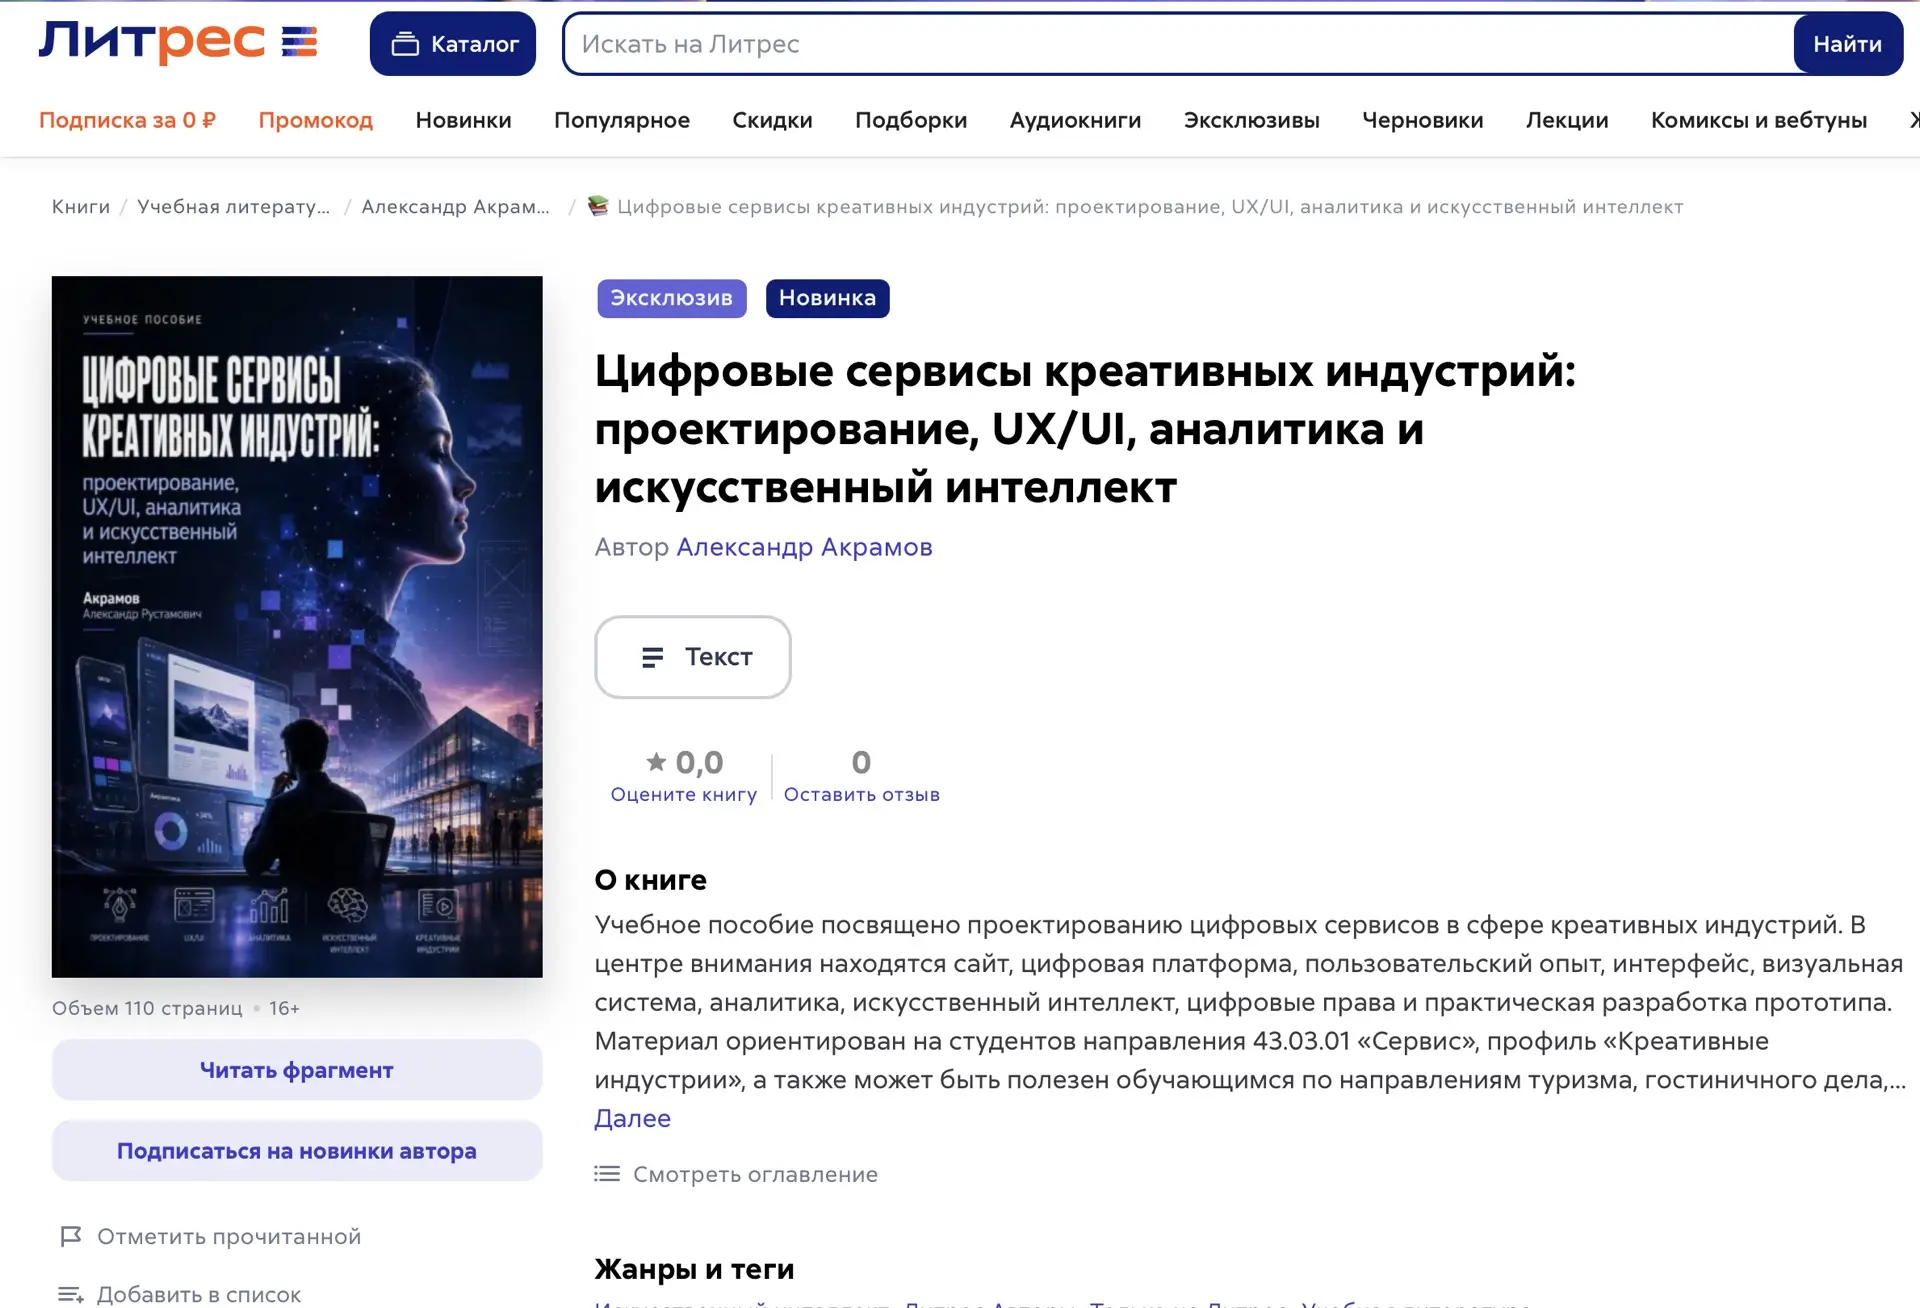
Task: Open the book cover image
Action: (297, 627)
